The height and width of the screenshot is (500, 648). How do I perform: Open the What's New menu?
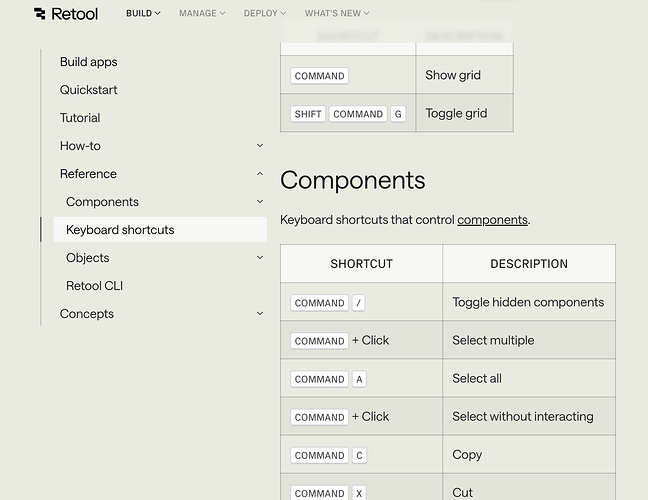coord(337,14)
